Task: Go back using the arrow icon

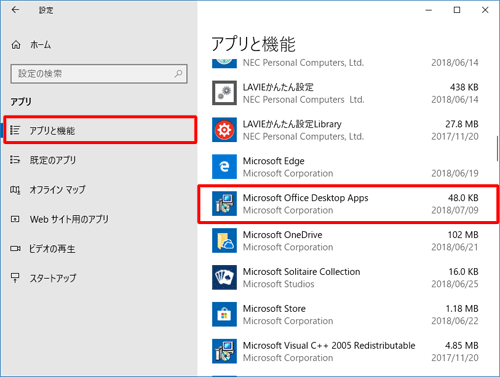Action: [x=15, y=10]
